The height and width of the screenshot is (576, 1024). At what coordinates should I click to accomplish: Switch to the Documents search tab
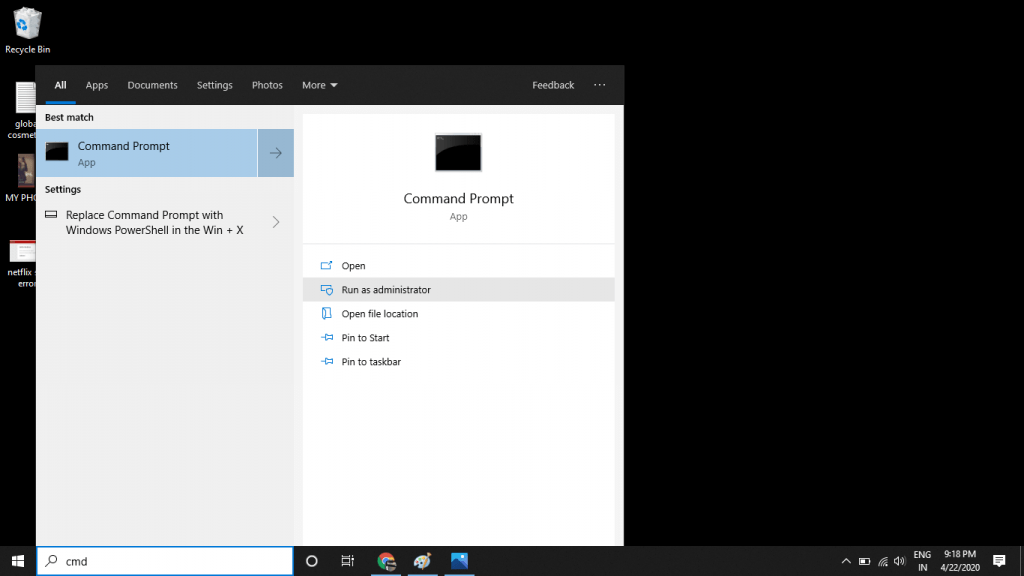152,85
